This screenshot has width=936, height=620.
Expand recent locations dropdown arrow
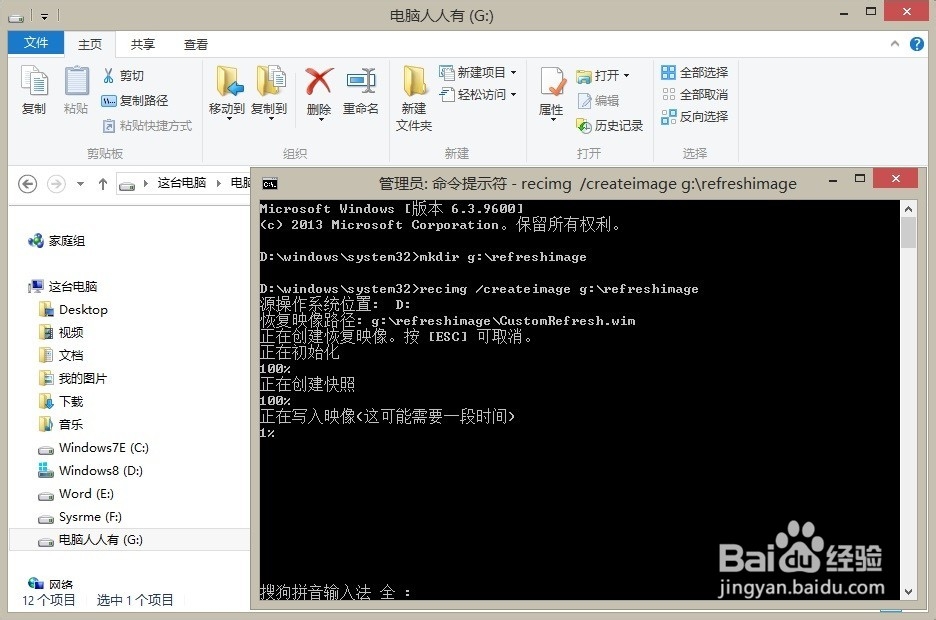(x=80, y=184)
